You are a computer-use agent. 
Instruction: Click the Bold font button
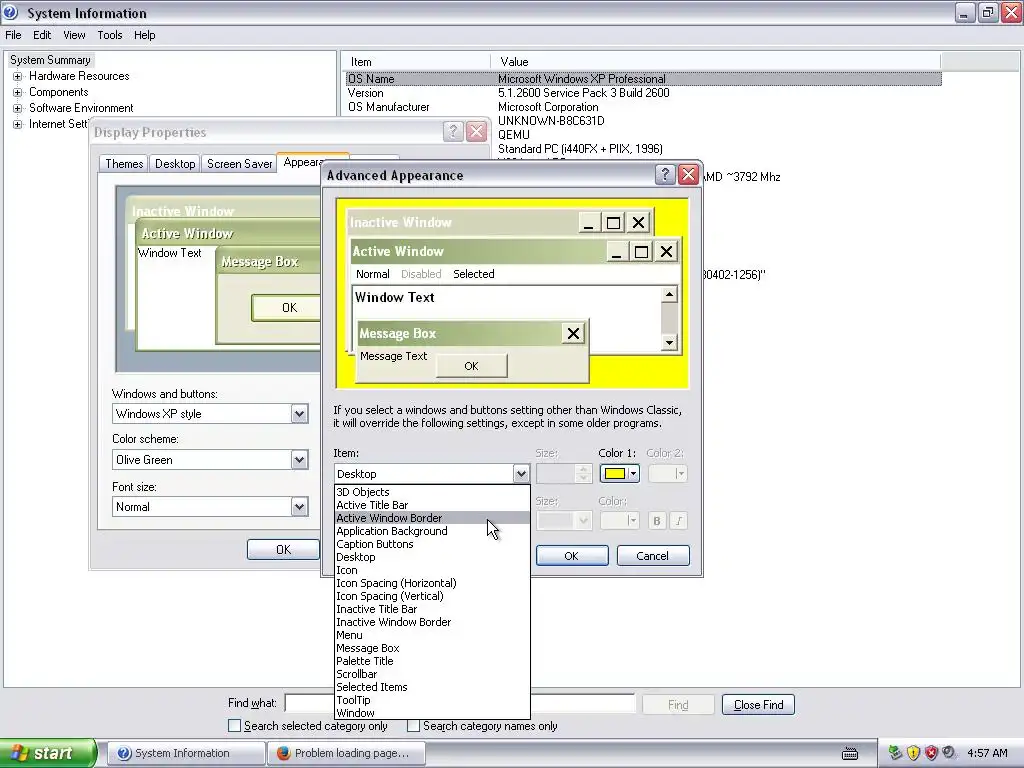656,520
